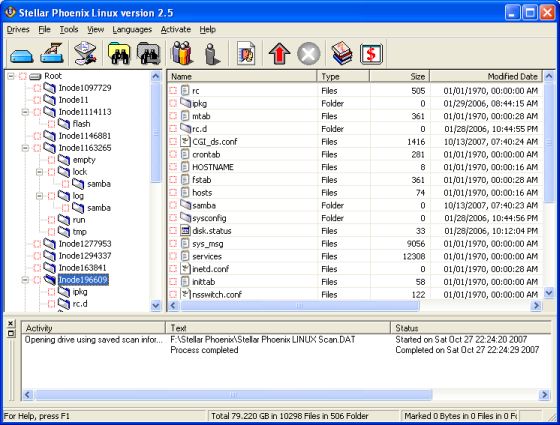Open the stacked books help icon
The height and width of the screenshot is (425, 560).
click(x=341, y=53)
